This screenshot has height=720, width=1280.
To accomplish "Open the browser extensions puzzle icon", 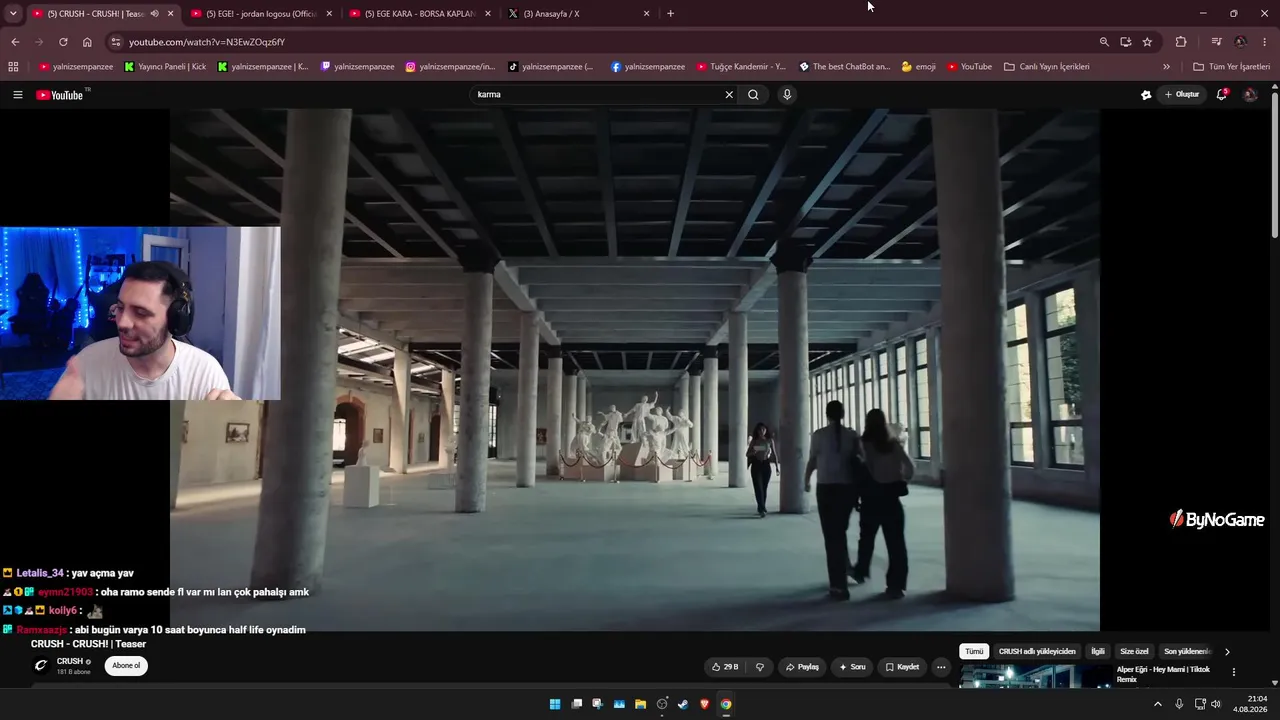I will 1181,42.
